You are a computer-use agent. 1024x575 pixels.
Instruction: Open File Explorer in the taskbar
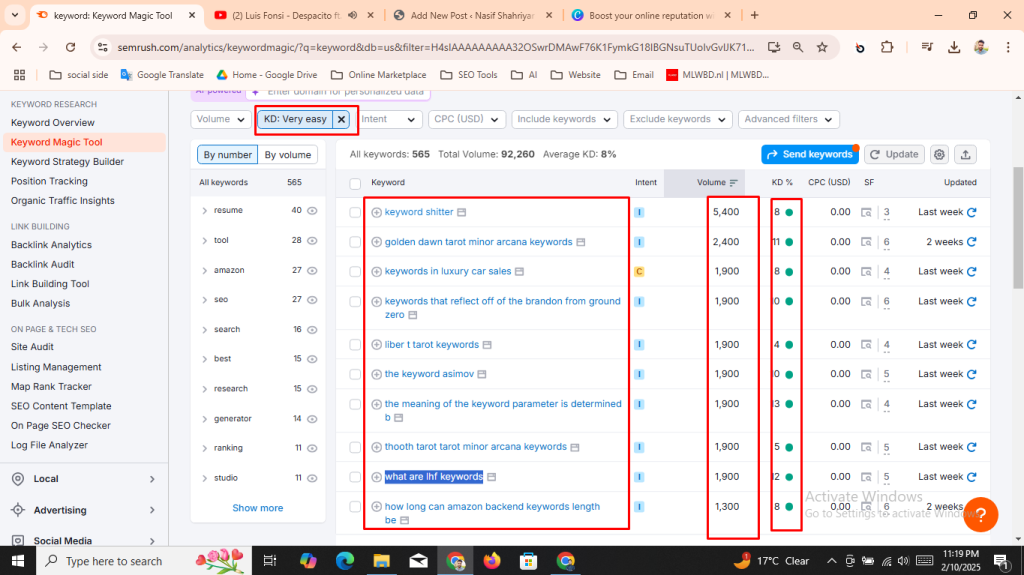pyautogui.click(x=381, y=561)
